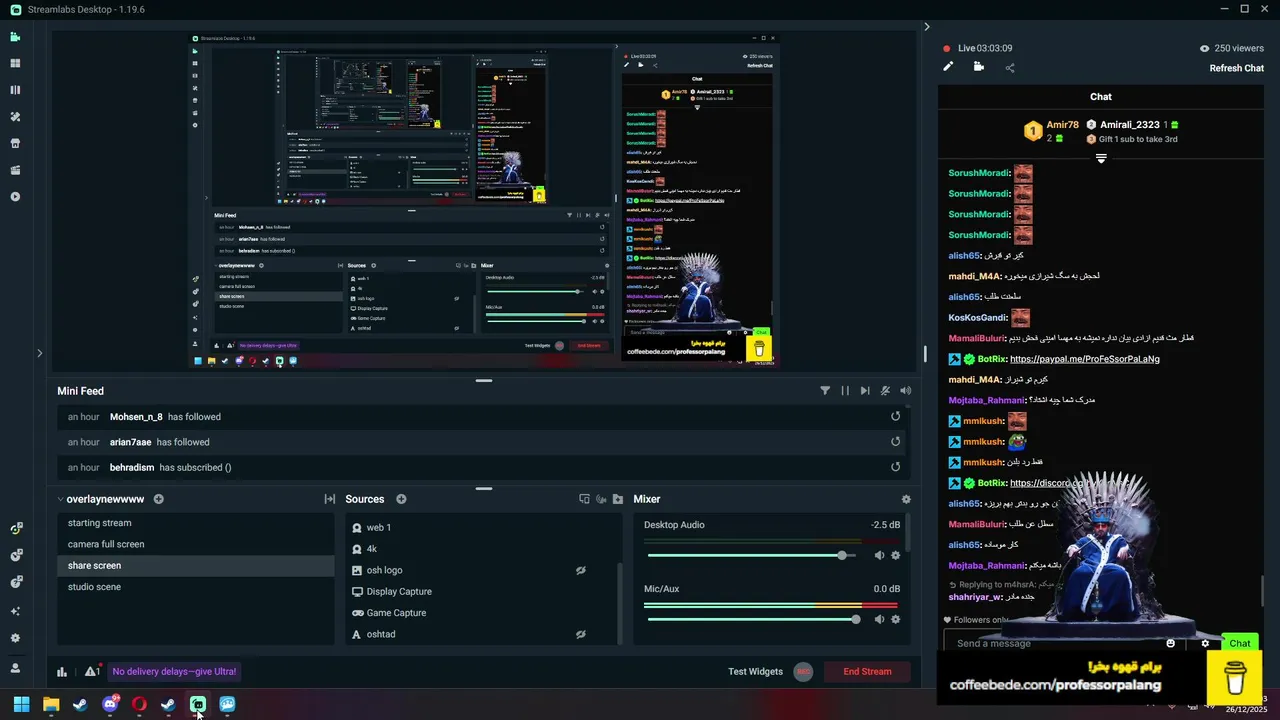Replay the behradism subscribe alert

895,467
